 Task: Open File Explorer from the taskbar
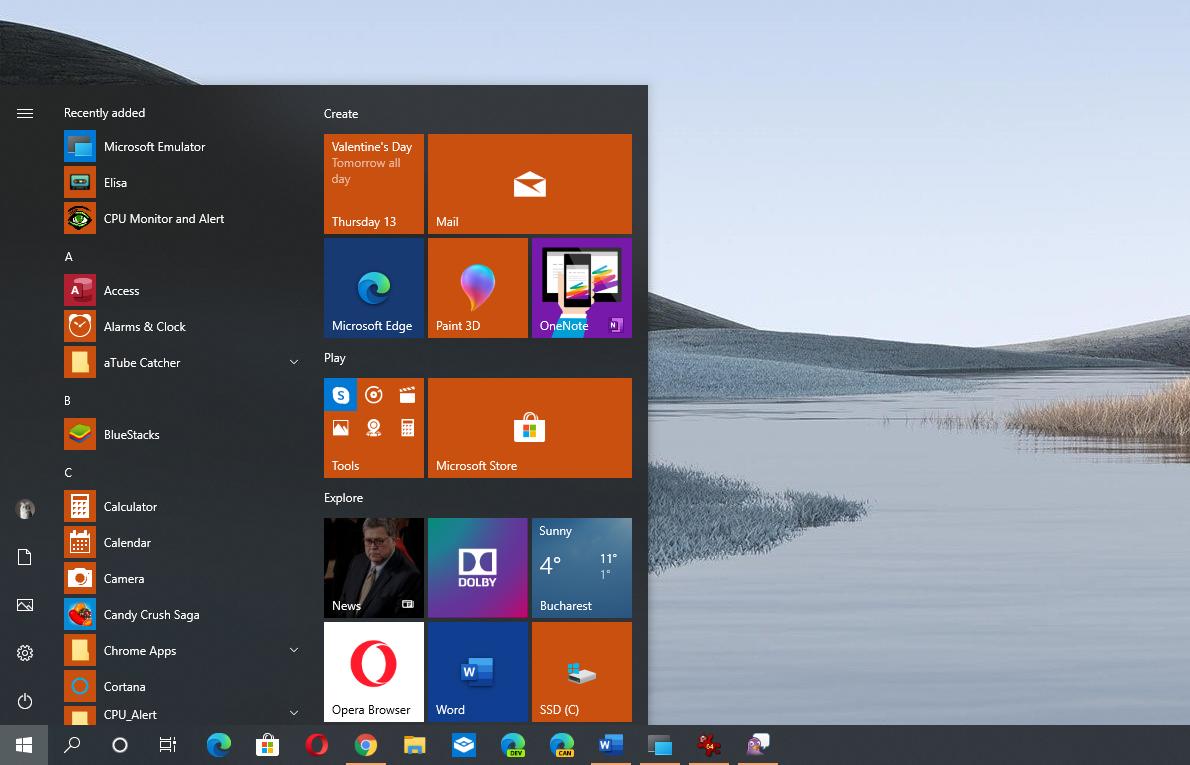tap(414, 745)
